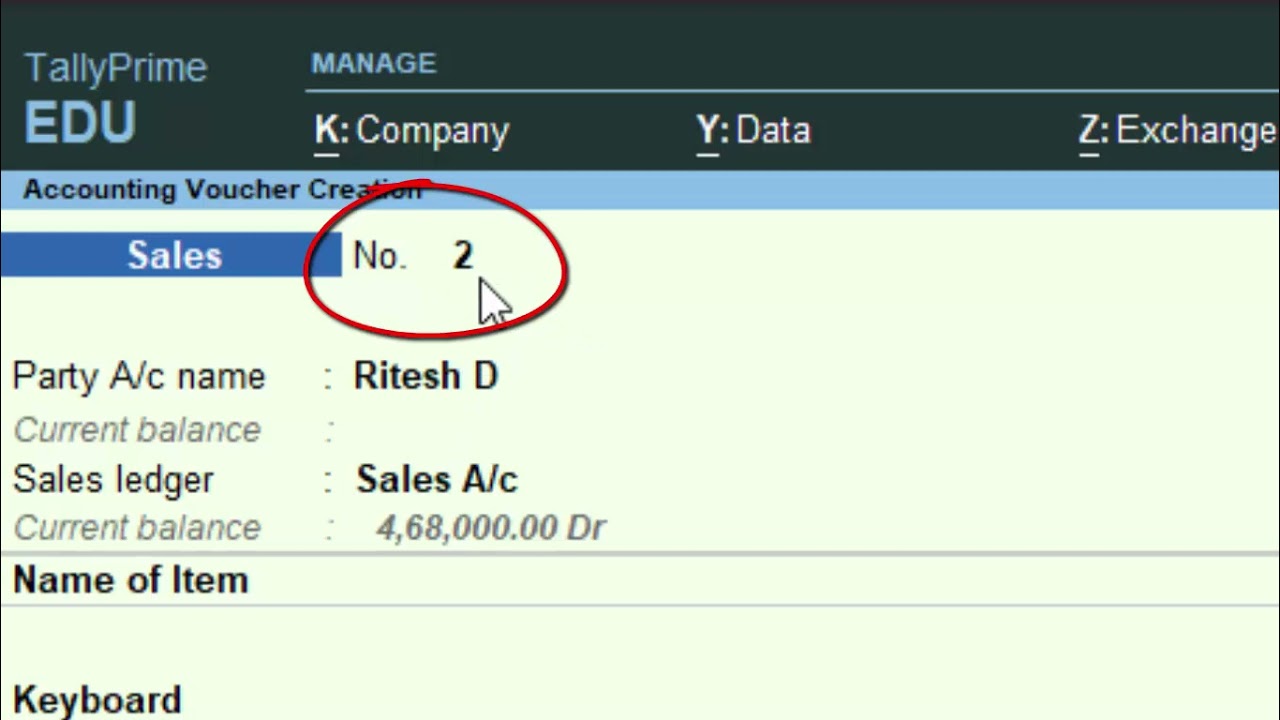Click the Name of Item column header
The image size is (1280, 720).
coord(130,581)
